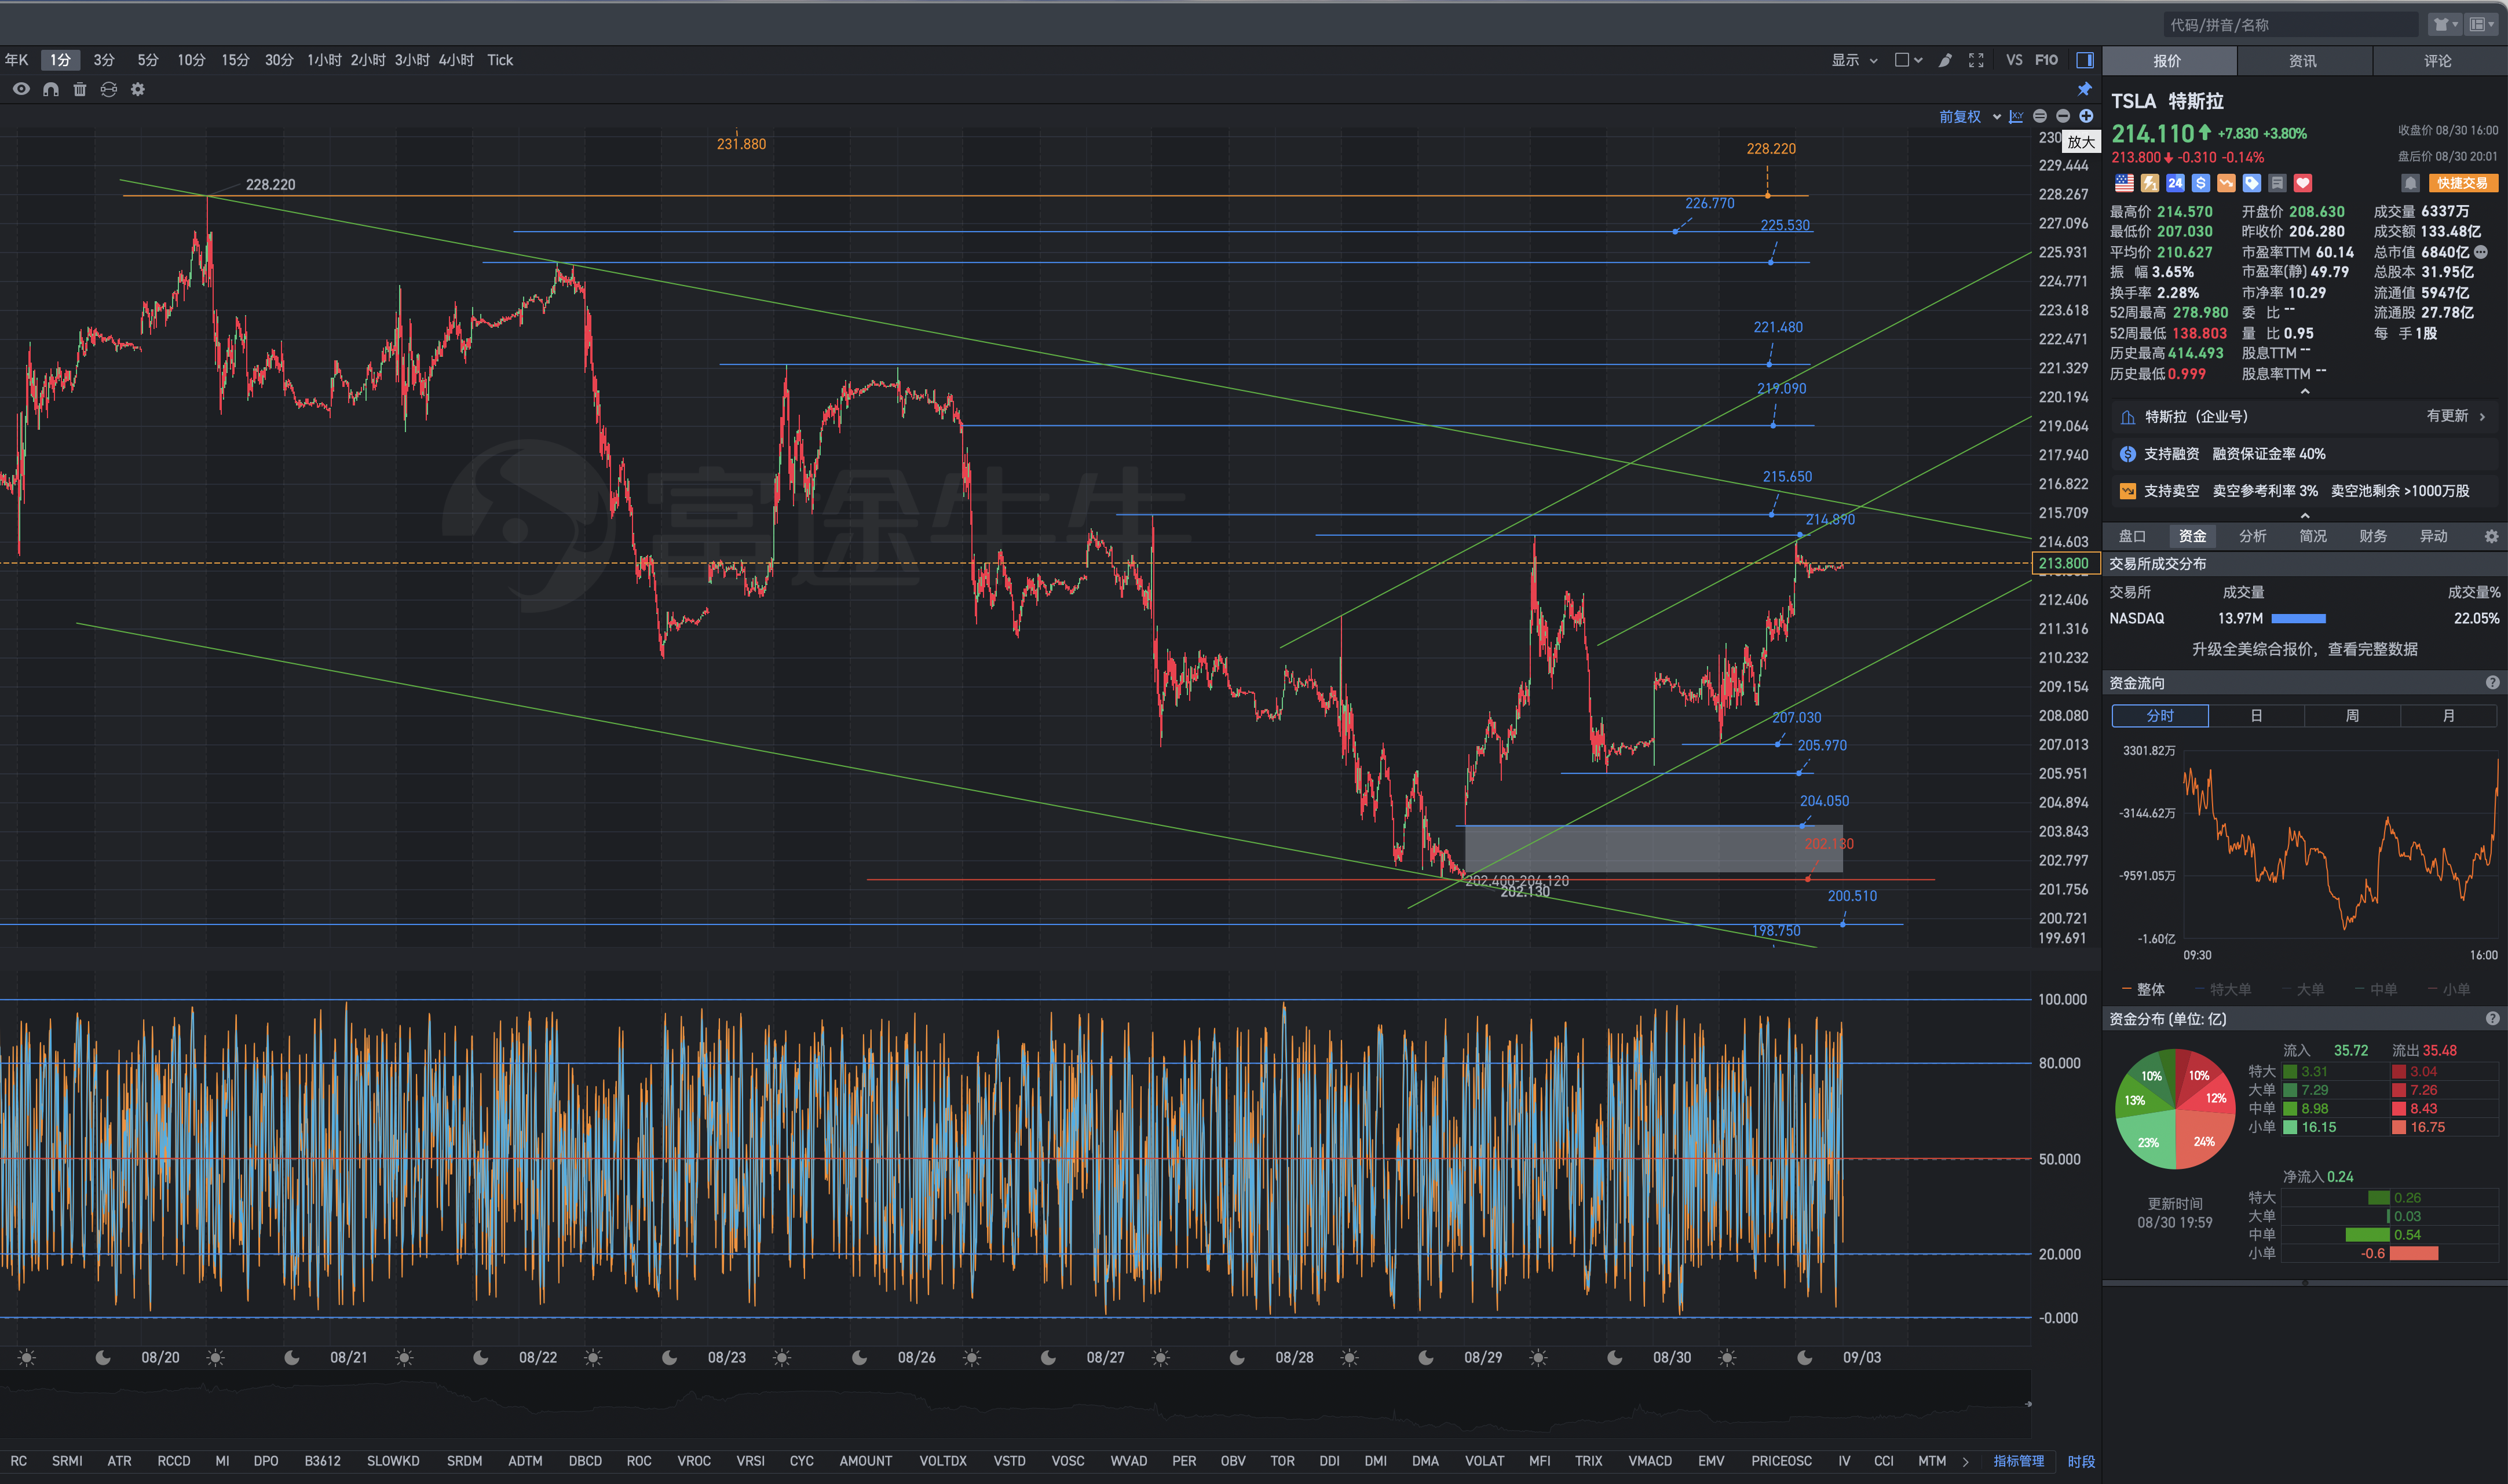
Task: Click the orange short-selling icon
Action: pos(2226,183)
